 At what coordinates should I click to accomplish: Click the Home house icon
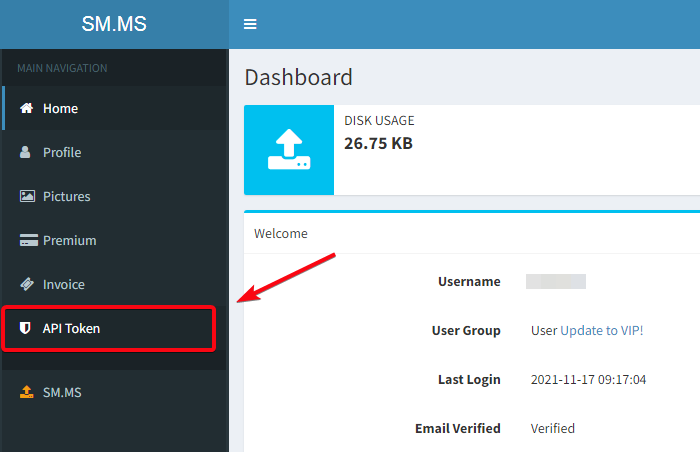pos(26,108)
